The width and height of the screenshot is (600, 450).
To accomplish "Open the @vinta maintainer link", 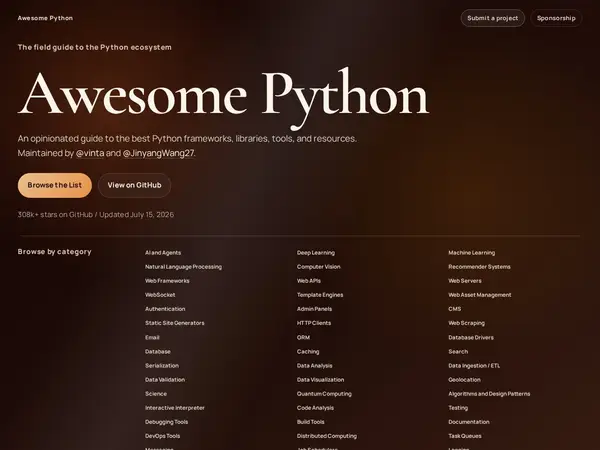I will coord(90,153).
